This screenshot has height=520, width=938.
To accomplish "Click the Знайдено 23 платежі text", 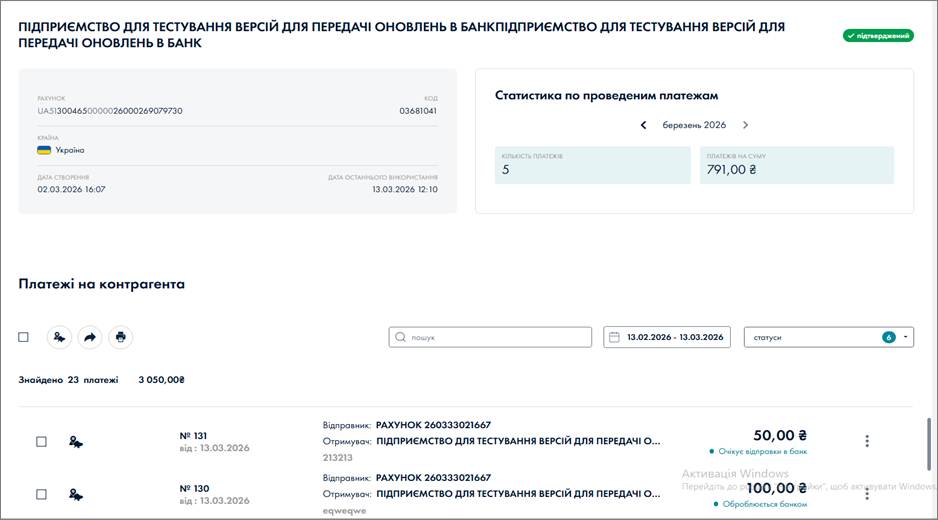I will (x=68, y=380).
